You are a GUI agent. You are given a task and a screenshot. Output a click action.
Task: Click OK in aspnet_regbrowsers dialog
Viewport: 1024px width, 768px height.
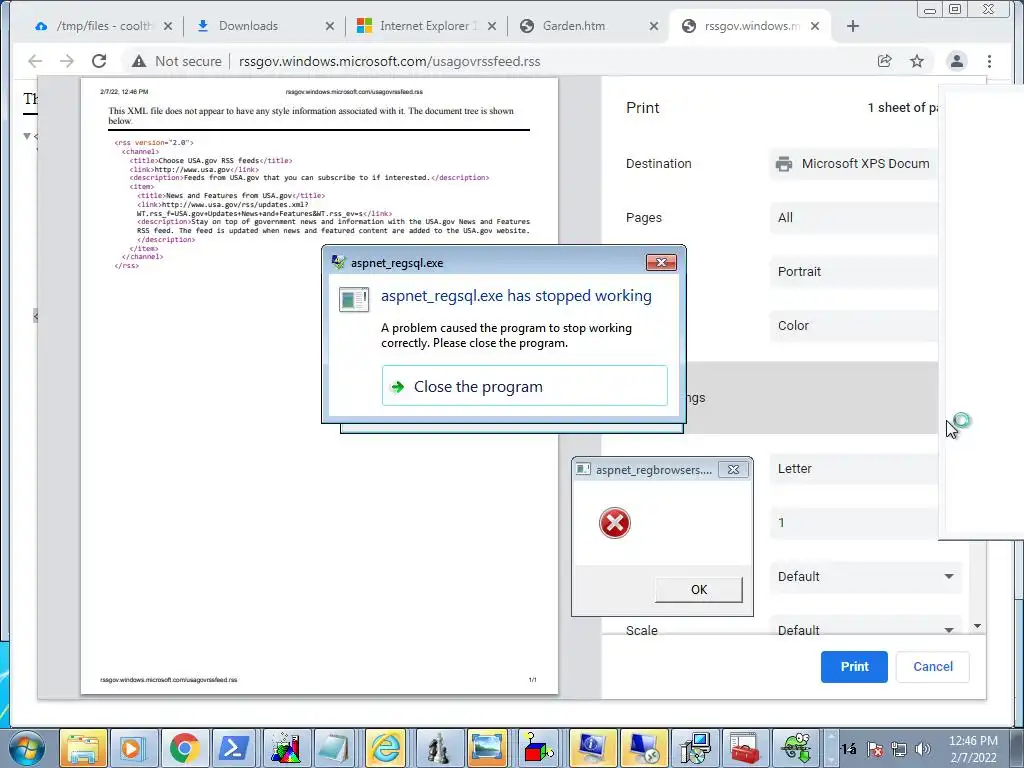coord(698,590)
